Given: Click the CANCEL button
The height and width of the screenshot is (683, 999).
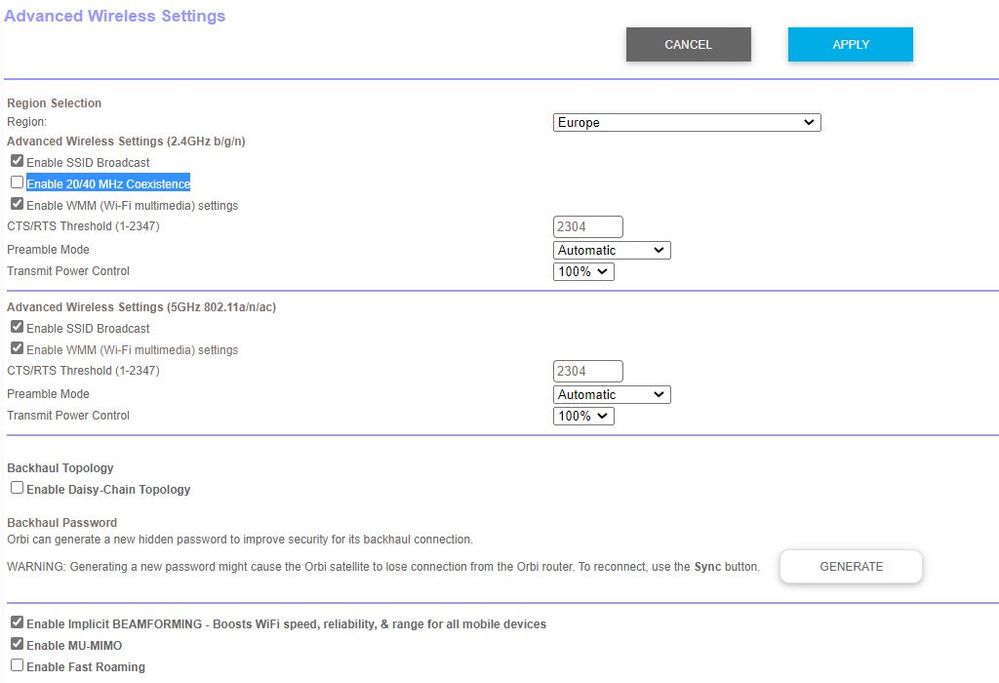Looking at the screenshot, I should (x=688, y=44).
